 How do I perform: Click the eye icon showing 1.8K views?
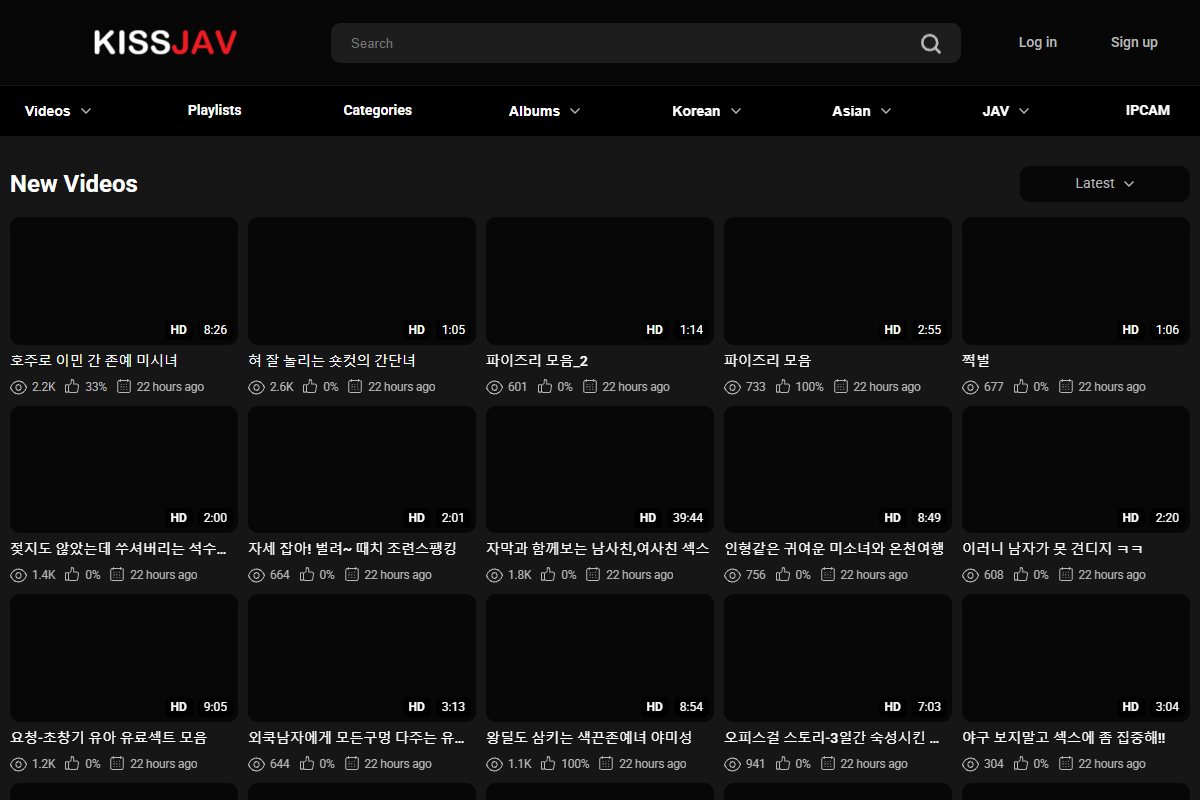pos(494,574)
